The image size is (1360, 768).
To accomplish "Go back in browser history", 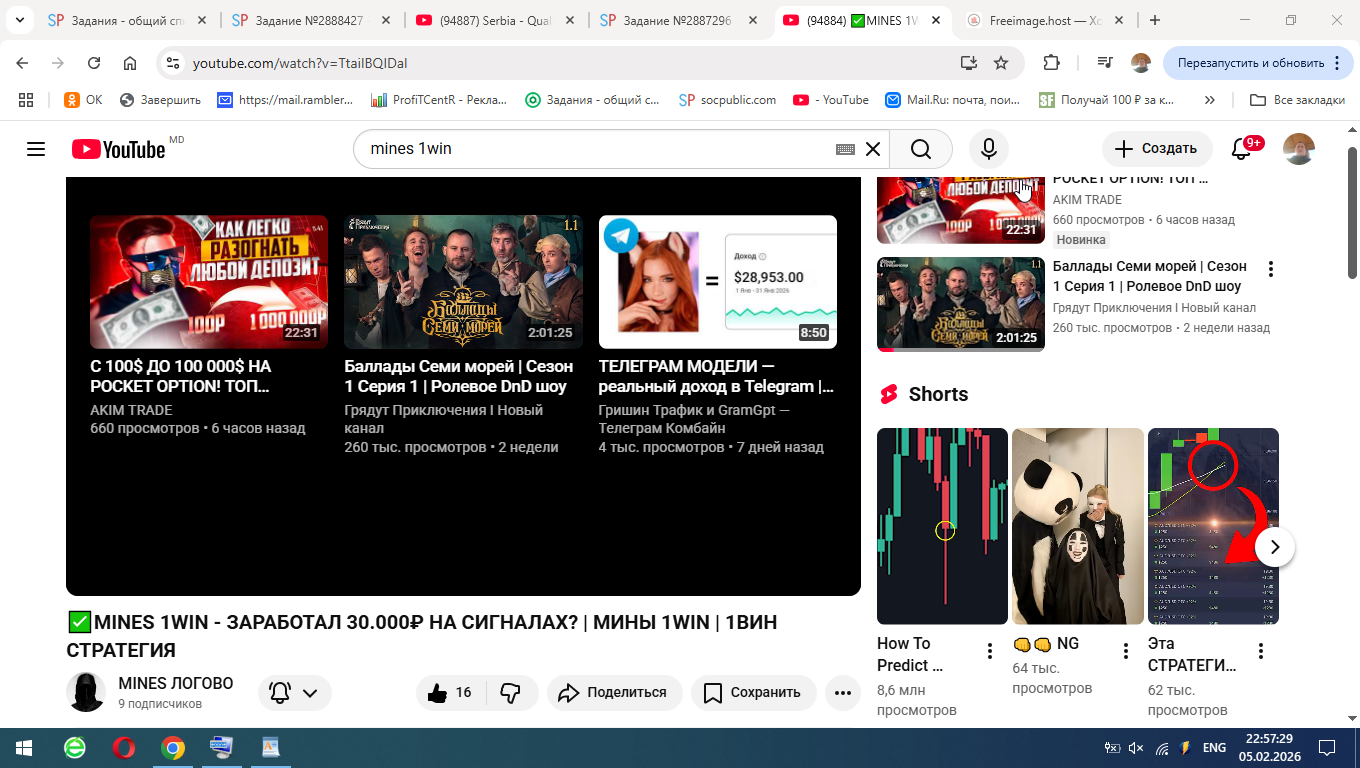I will tap(22, 63).
